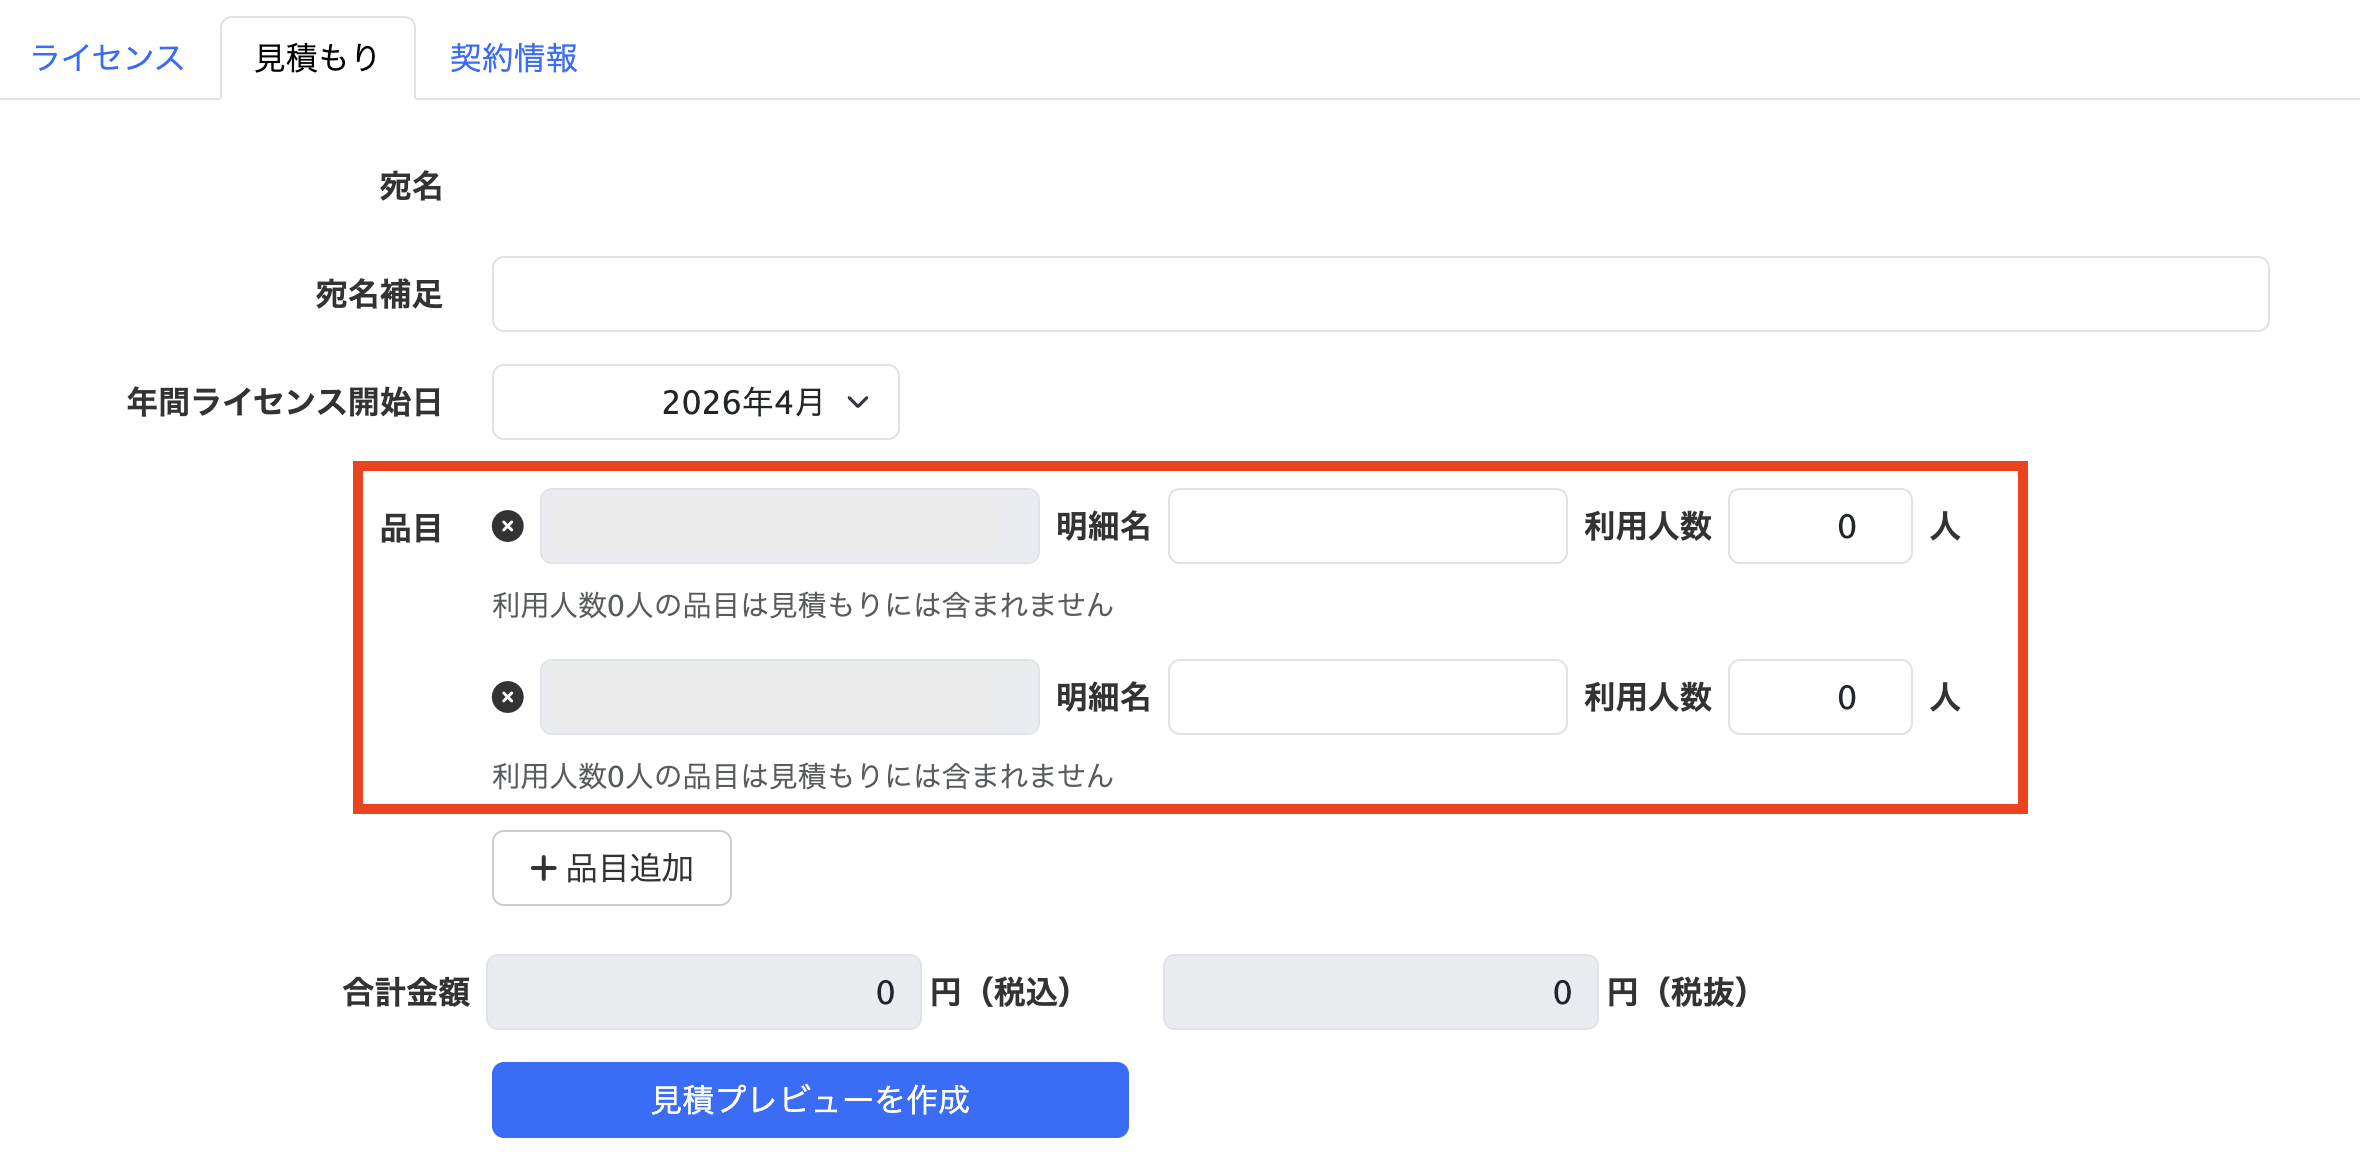Focus the 宛名補足 text field
This screenshot has height=1154, width=2360.
[x=1380, y=294]
